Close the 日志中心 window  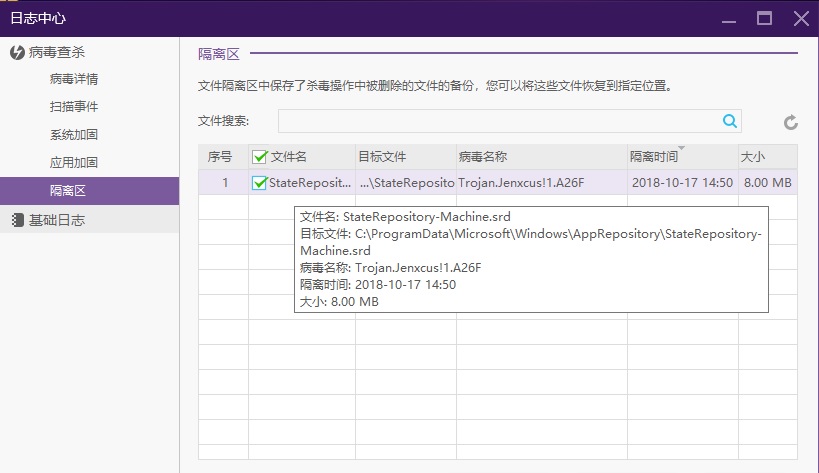pyautogui.click(x=801, y=19)
